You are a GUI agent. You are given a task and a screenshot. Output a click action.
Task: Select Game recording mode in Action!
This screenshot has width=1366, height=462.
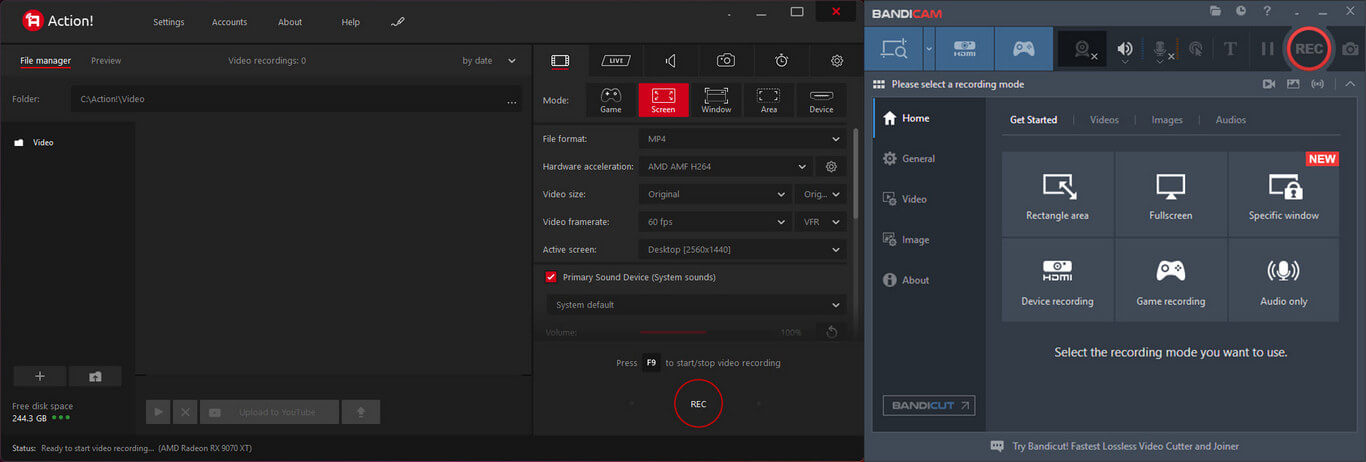click(x=610, y=99)
